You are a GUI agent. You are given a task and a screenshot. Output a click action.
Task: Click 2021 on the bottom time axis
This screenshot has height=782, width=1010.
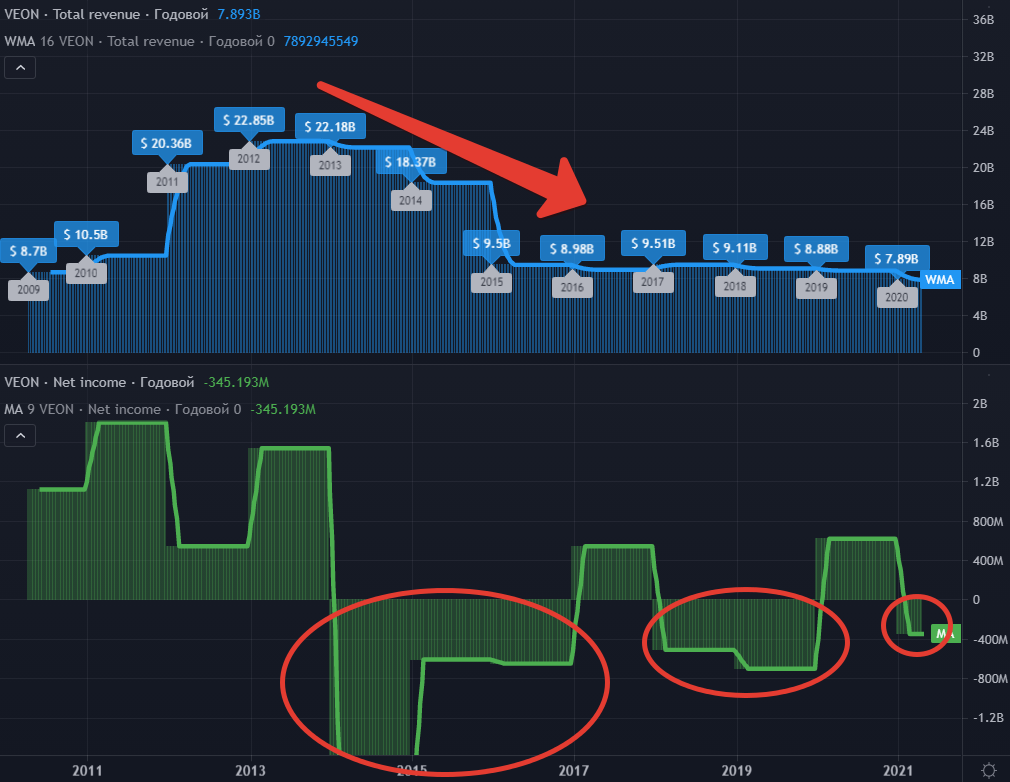[898, 770]
